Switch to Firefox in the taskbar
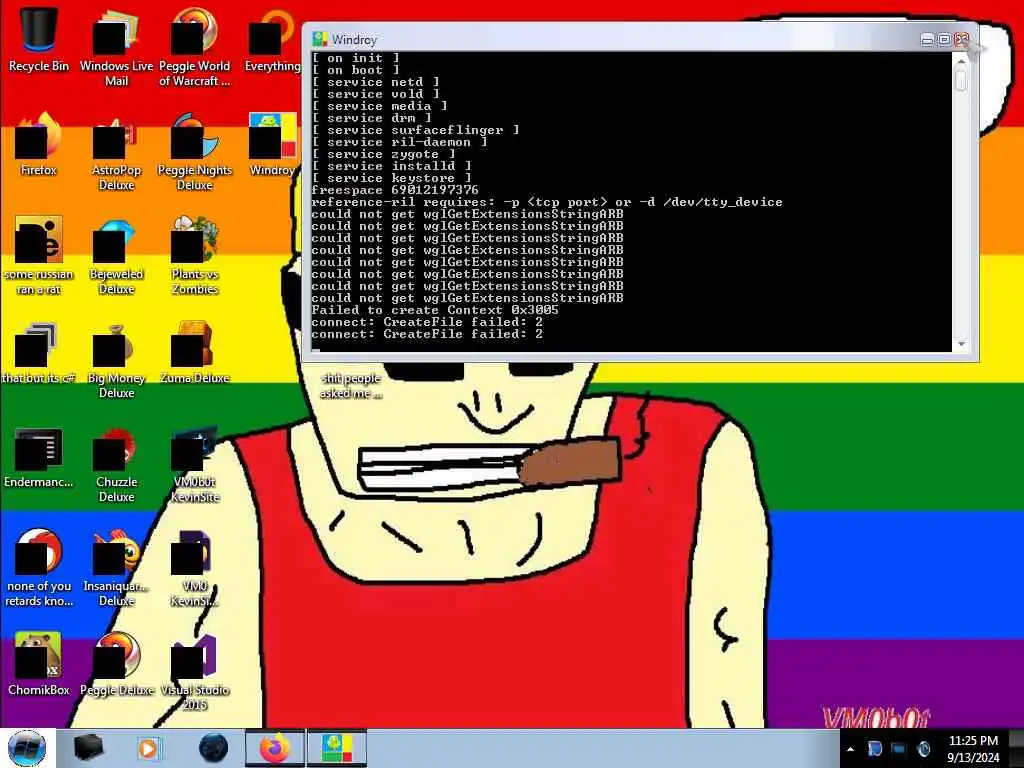The width and height of the screenshot is (1024, 768). point(274,748)
